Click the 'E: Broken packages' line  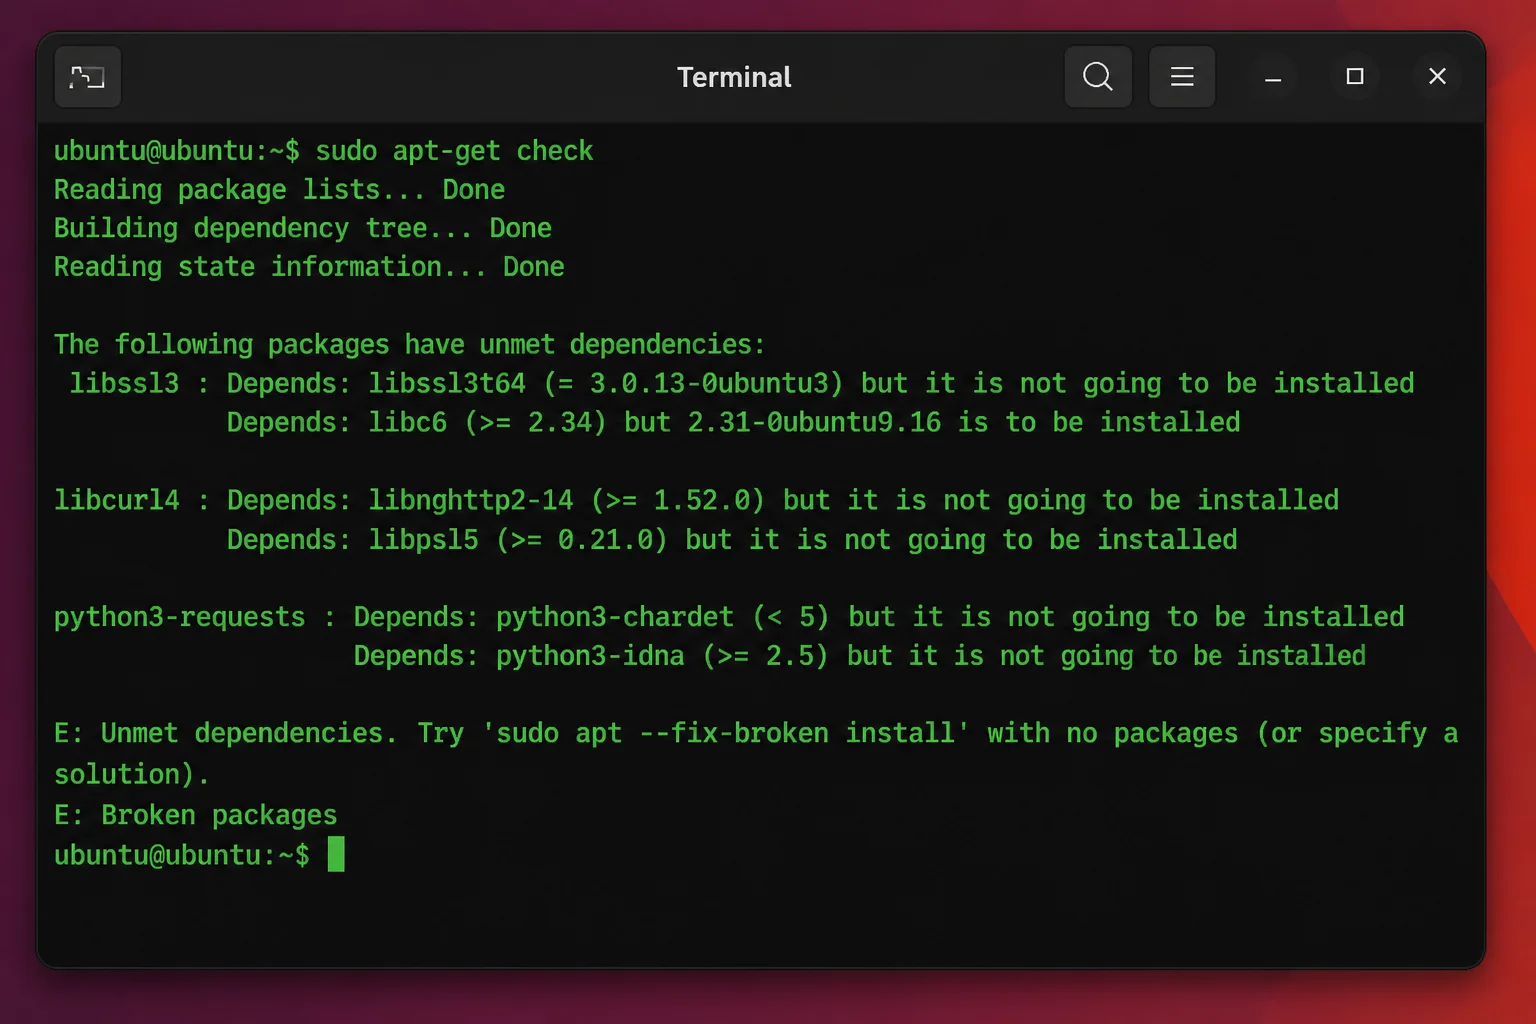(195, 815)
